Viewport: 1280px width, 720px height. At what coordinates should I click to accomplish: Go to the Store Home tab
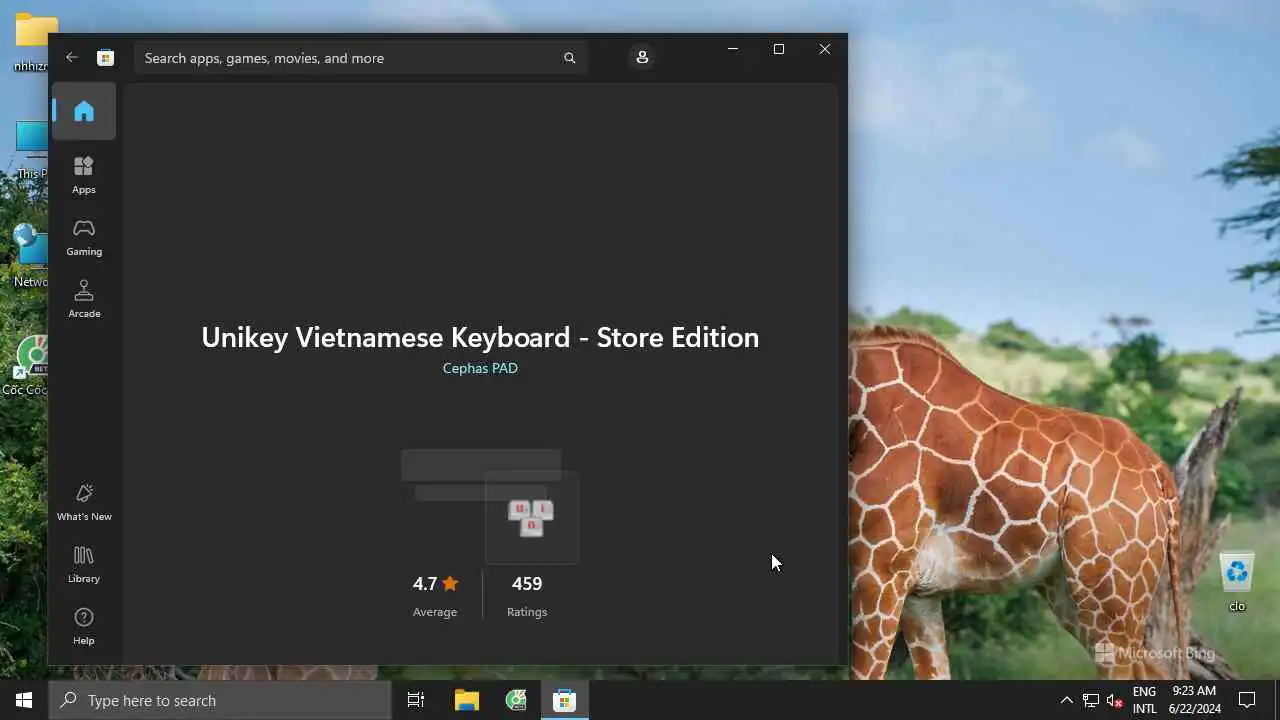point(84,111)
